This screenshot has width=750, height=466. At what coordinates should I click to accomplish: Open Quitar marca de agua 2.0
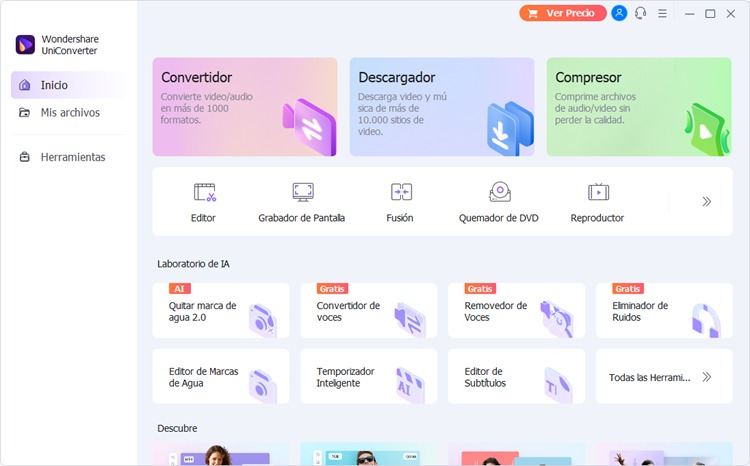(x=221, y=311)
